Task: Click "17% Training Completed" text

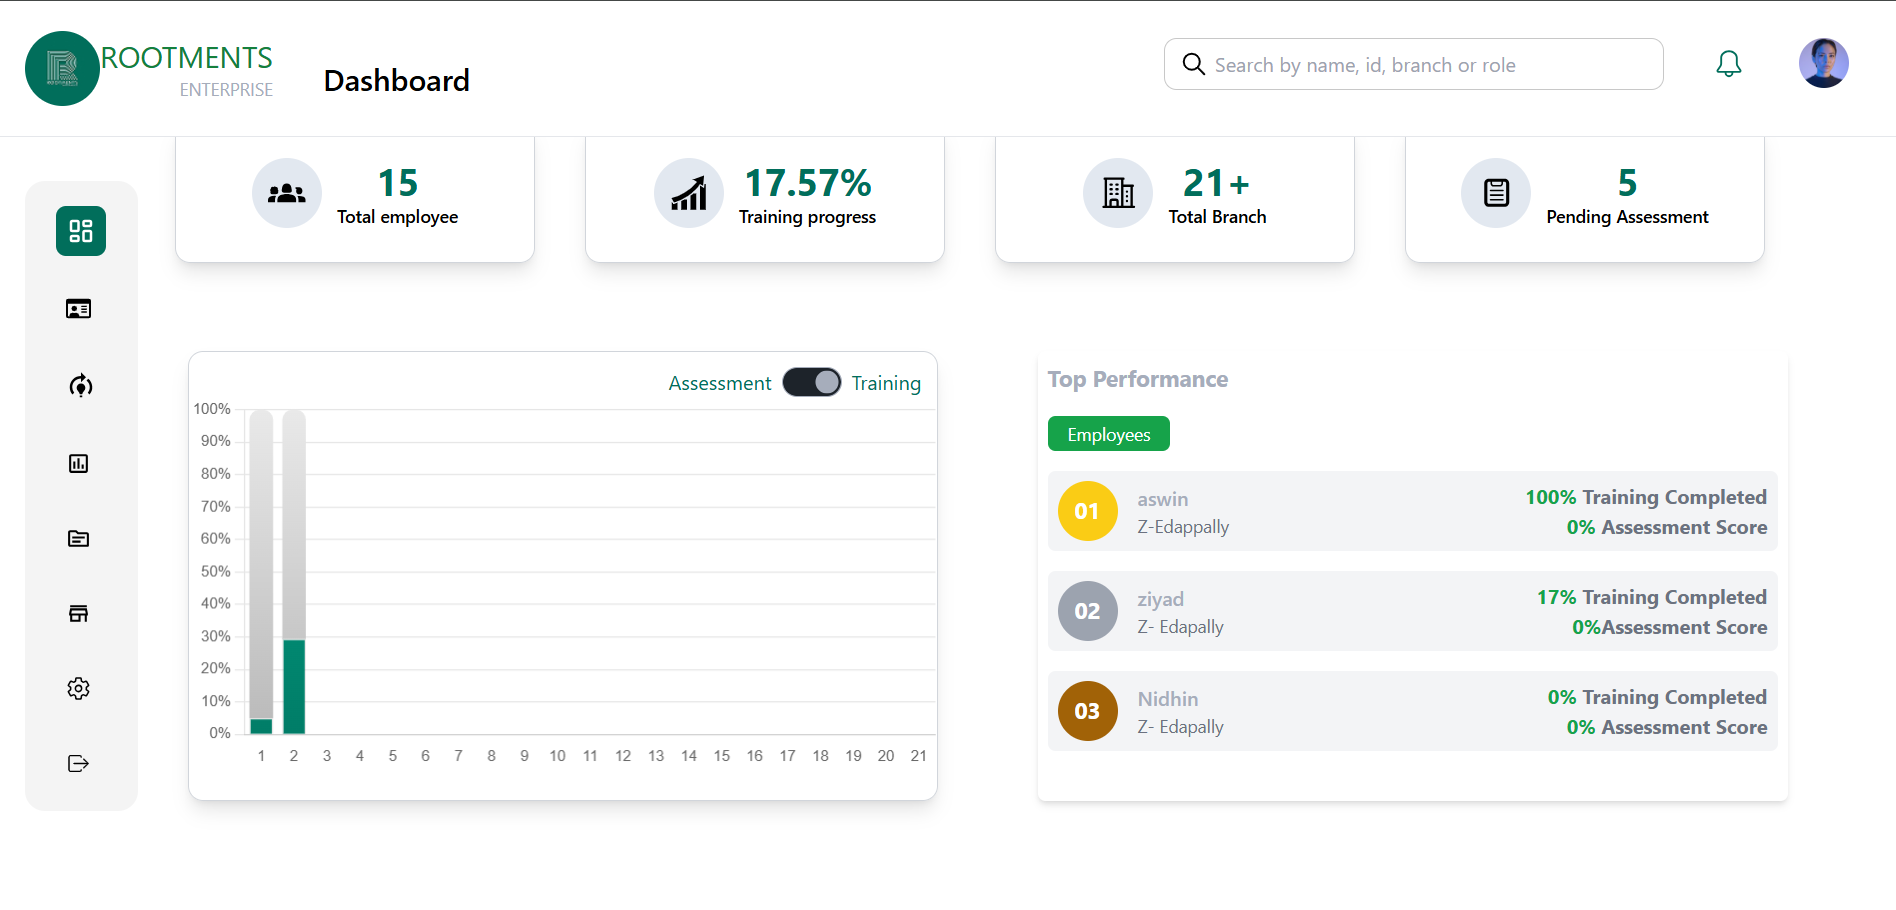Action: [x=1652, y=597]
